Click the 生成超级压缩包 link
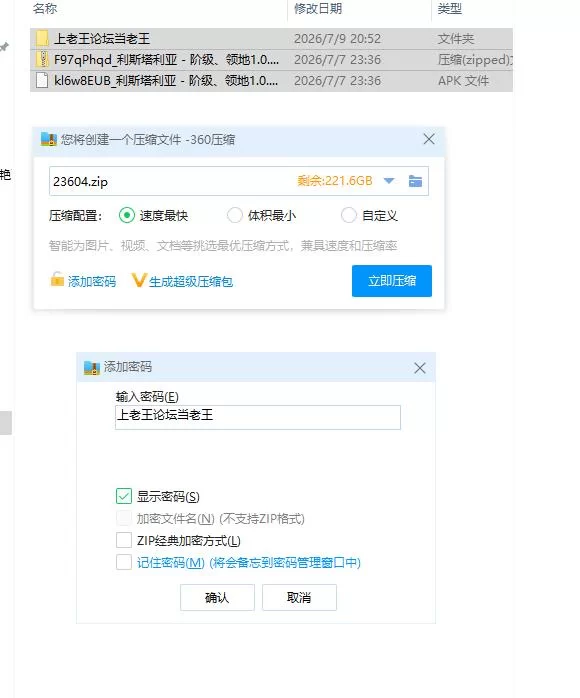 191,281
